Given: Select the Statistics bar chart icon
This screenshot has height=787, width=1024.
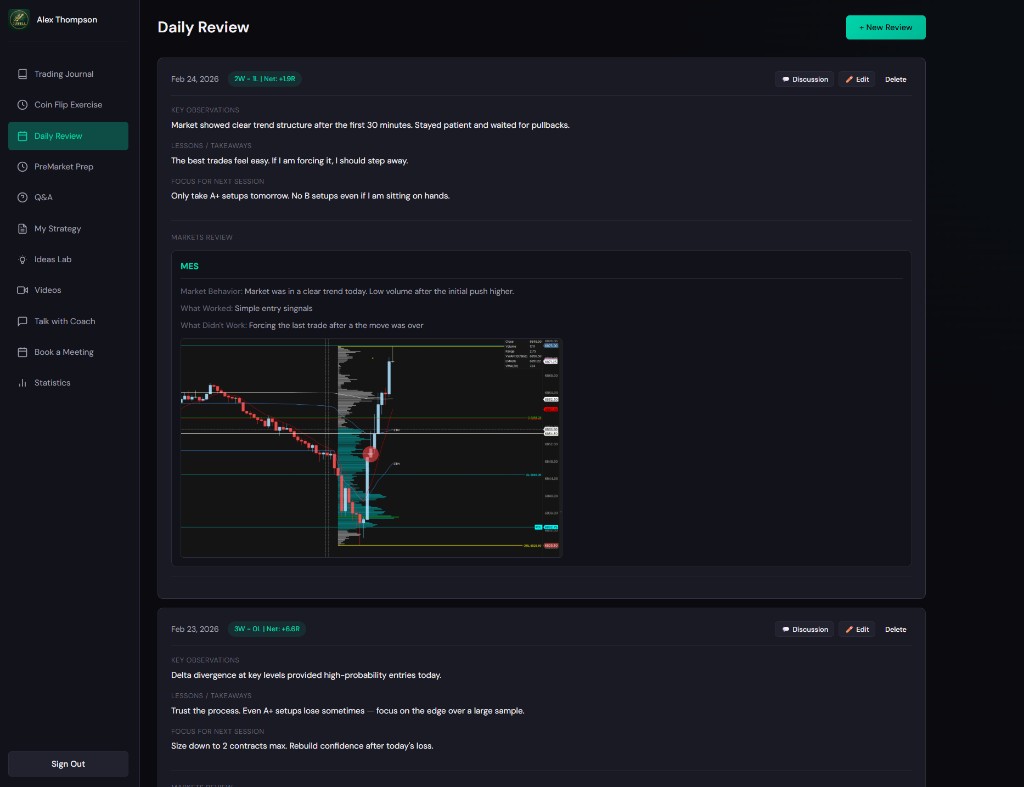Looking at the screenshot, I should pos(22,382).
